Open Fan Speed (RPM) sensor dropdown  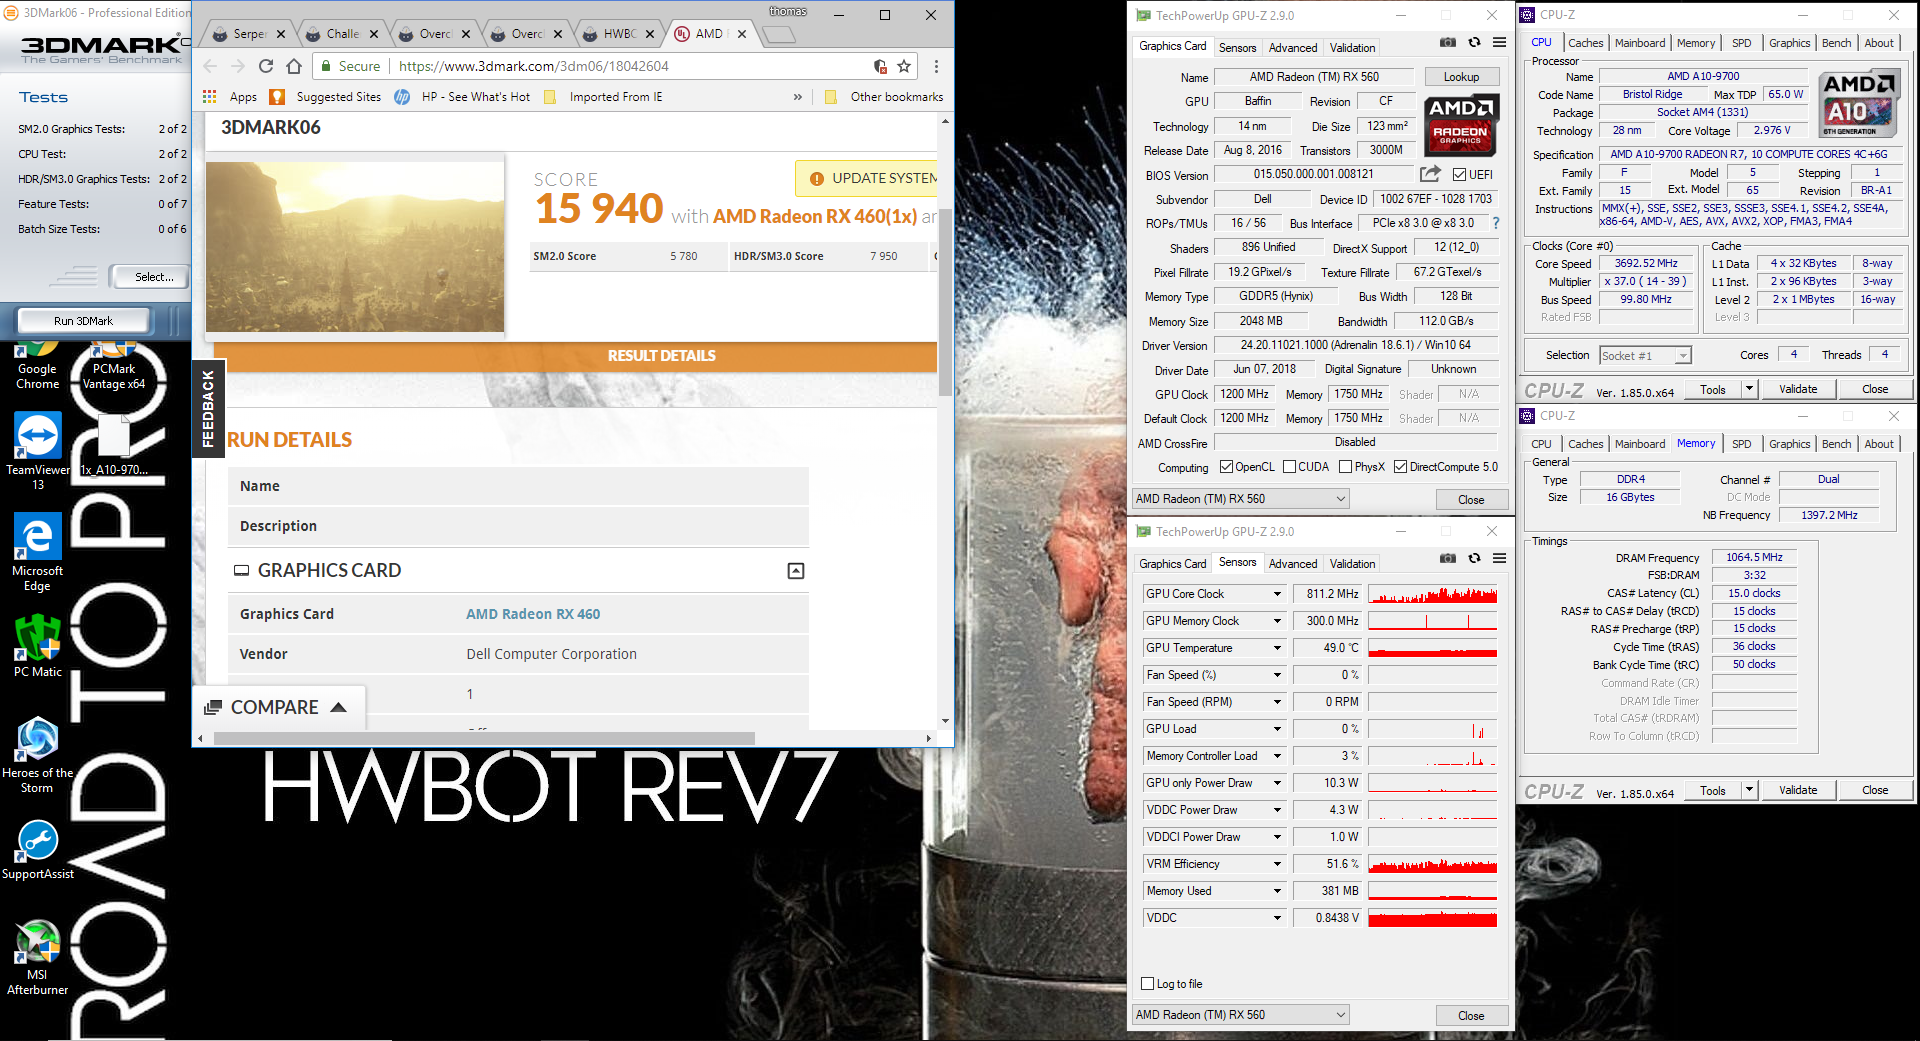[x=1277, y=702]
